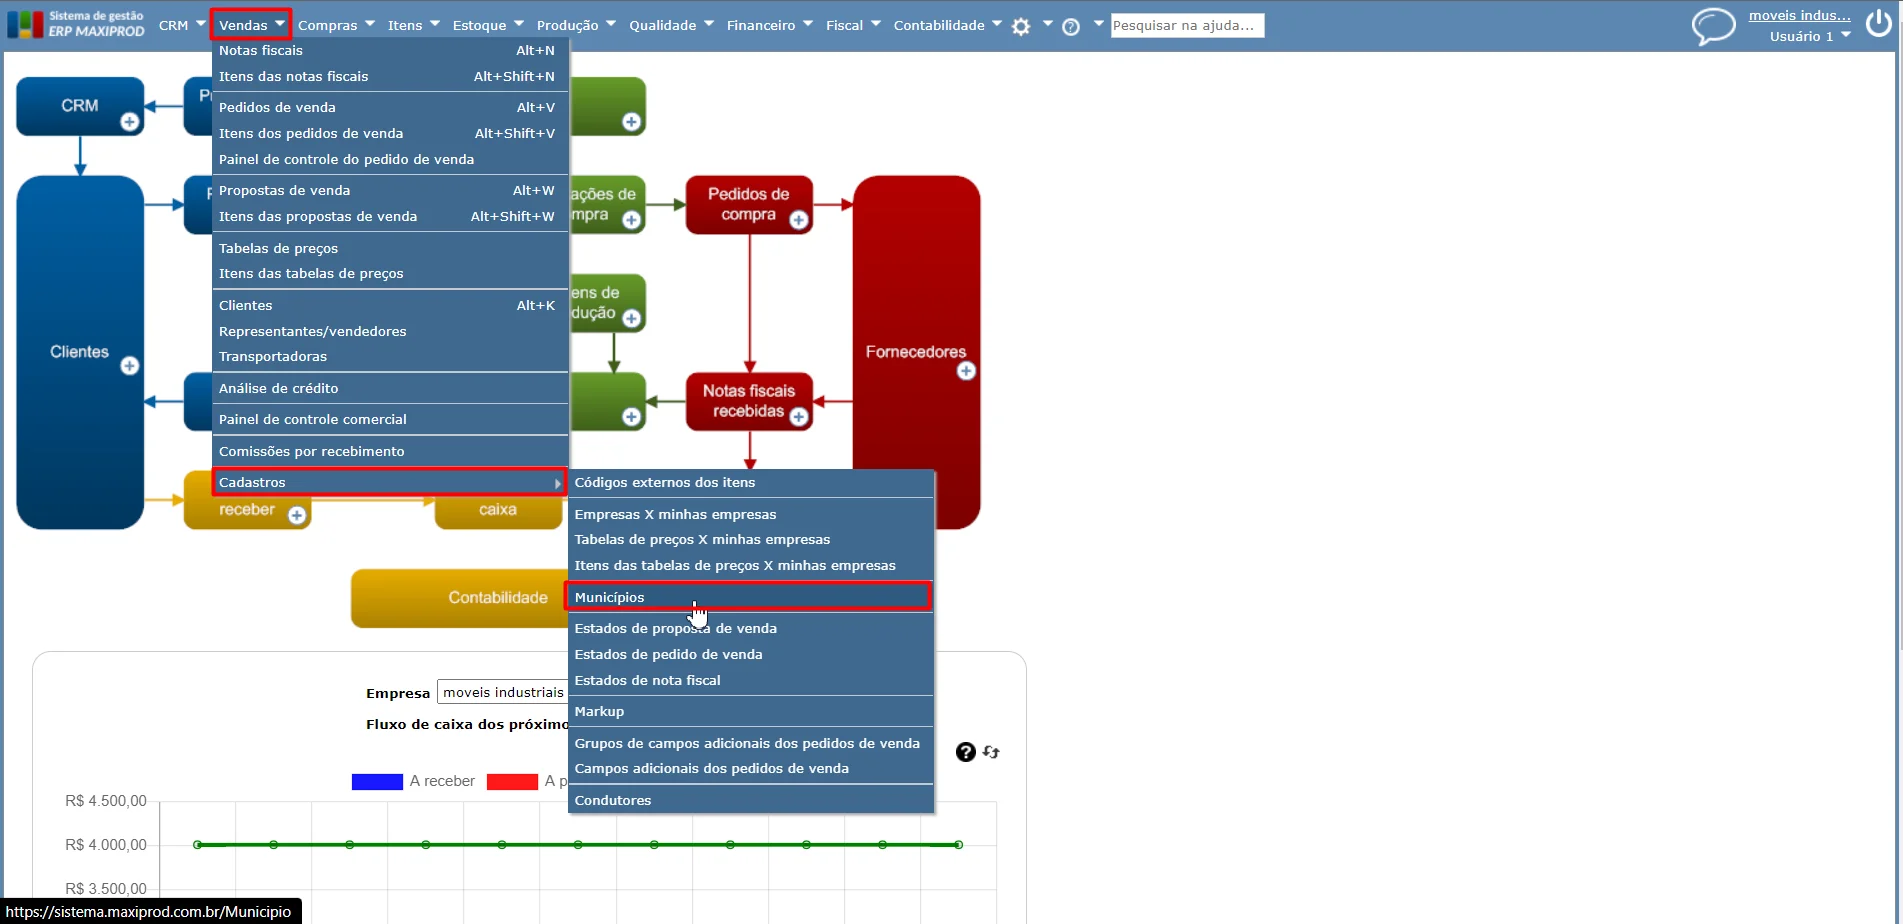Click the ERP MAXIPROD logo
The height and width of the screenshot is (924, 1903).
[x=76, y=24]
